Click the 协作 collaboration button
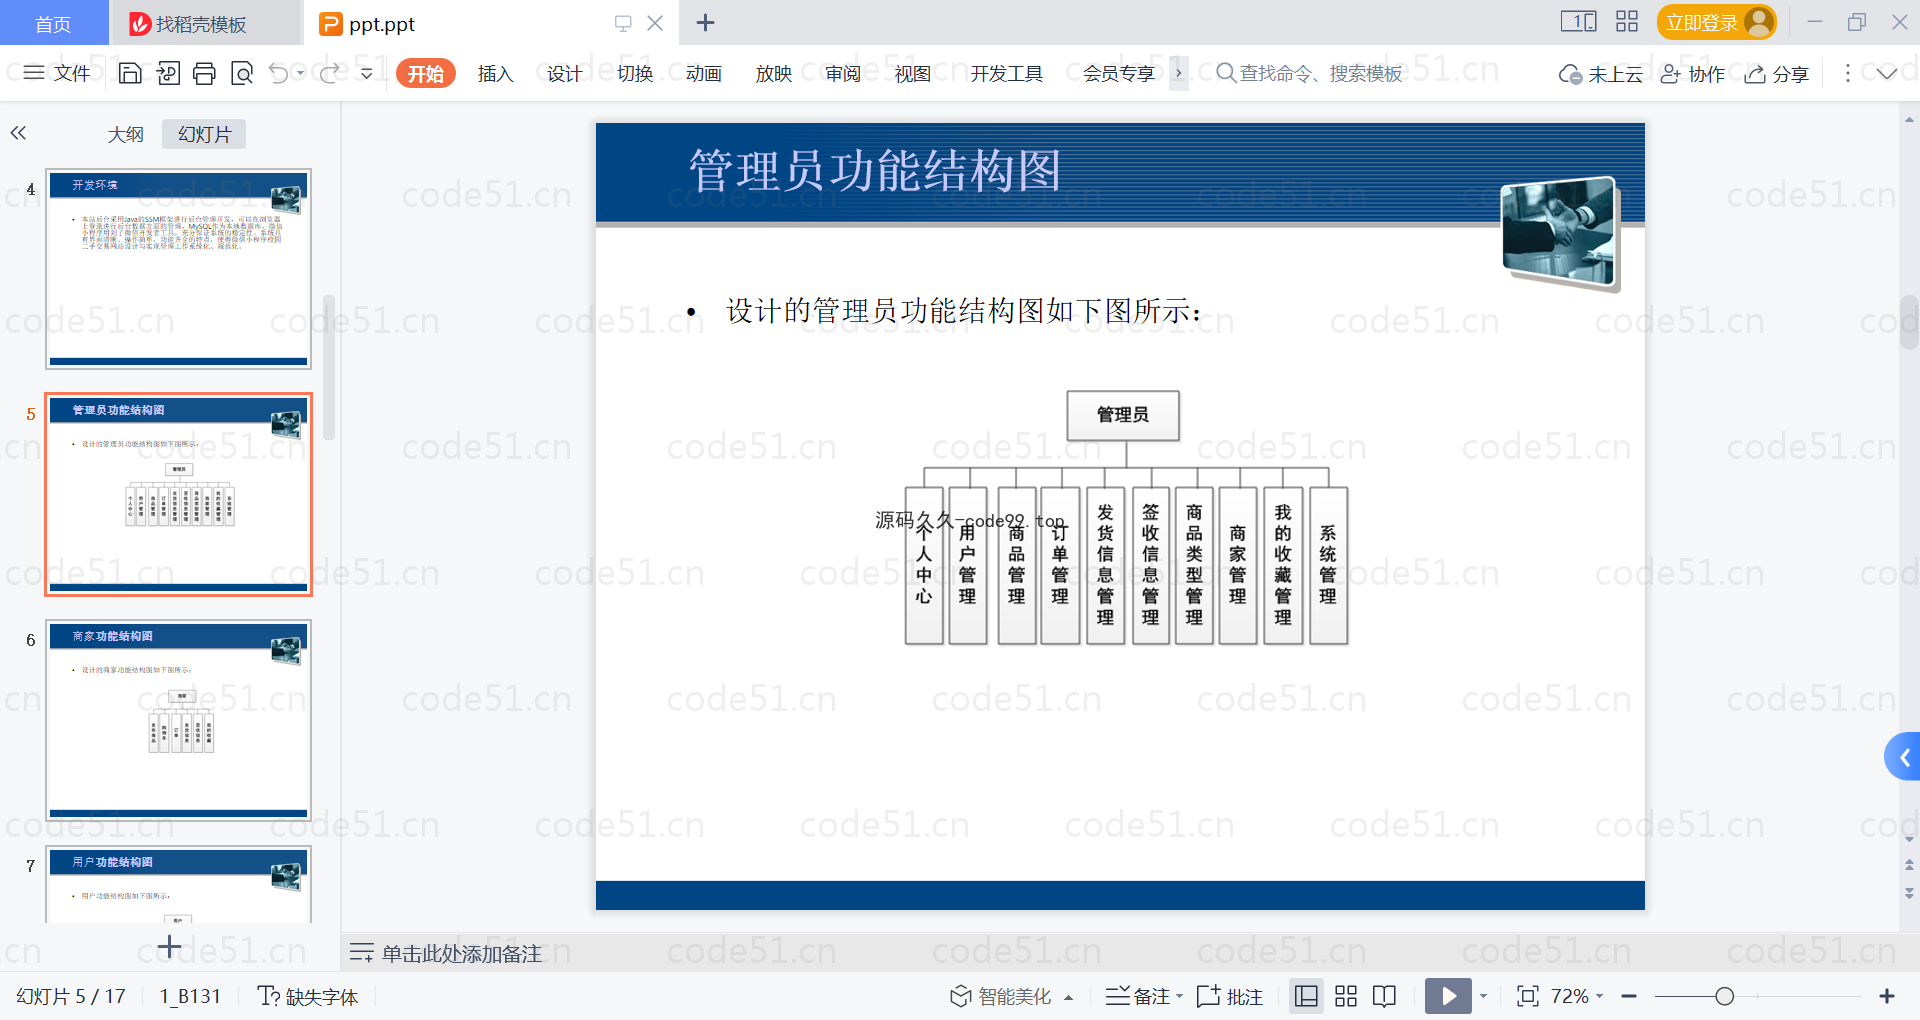The width and height of the screenshot is (1920, 1020). click(x=1692, y=74)
